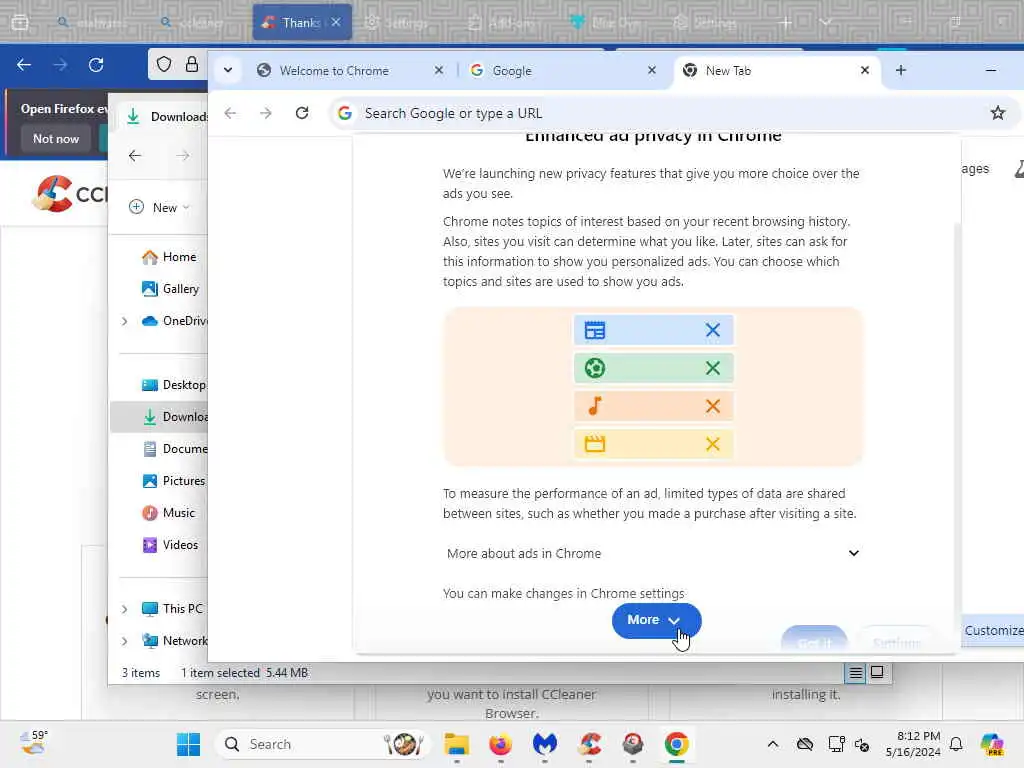Image resolution: width=1024 pixels, height=768 pixels.
Task: Click Firefox shield tracking protection icon
Action: click(x=164, y=64)
